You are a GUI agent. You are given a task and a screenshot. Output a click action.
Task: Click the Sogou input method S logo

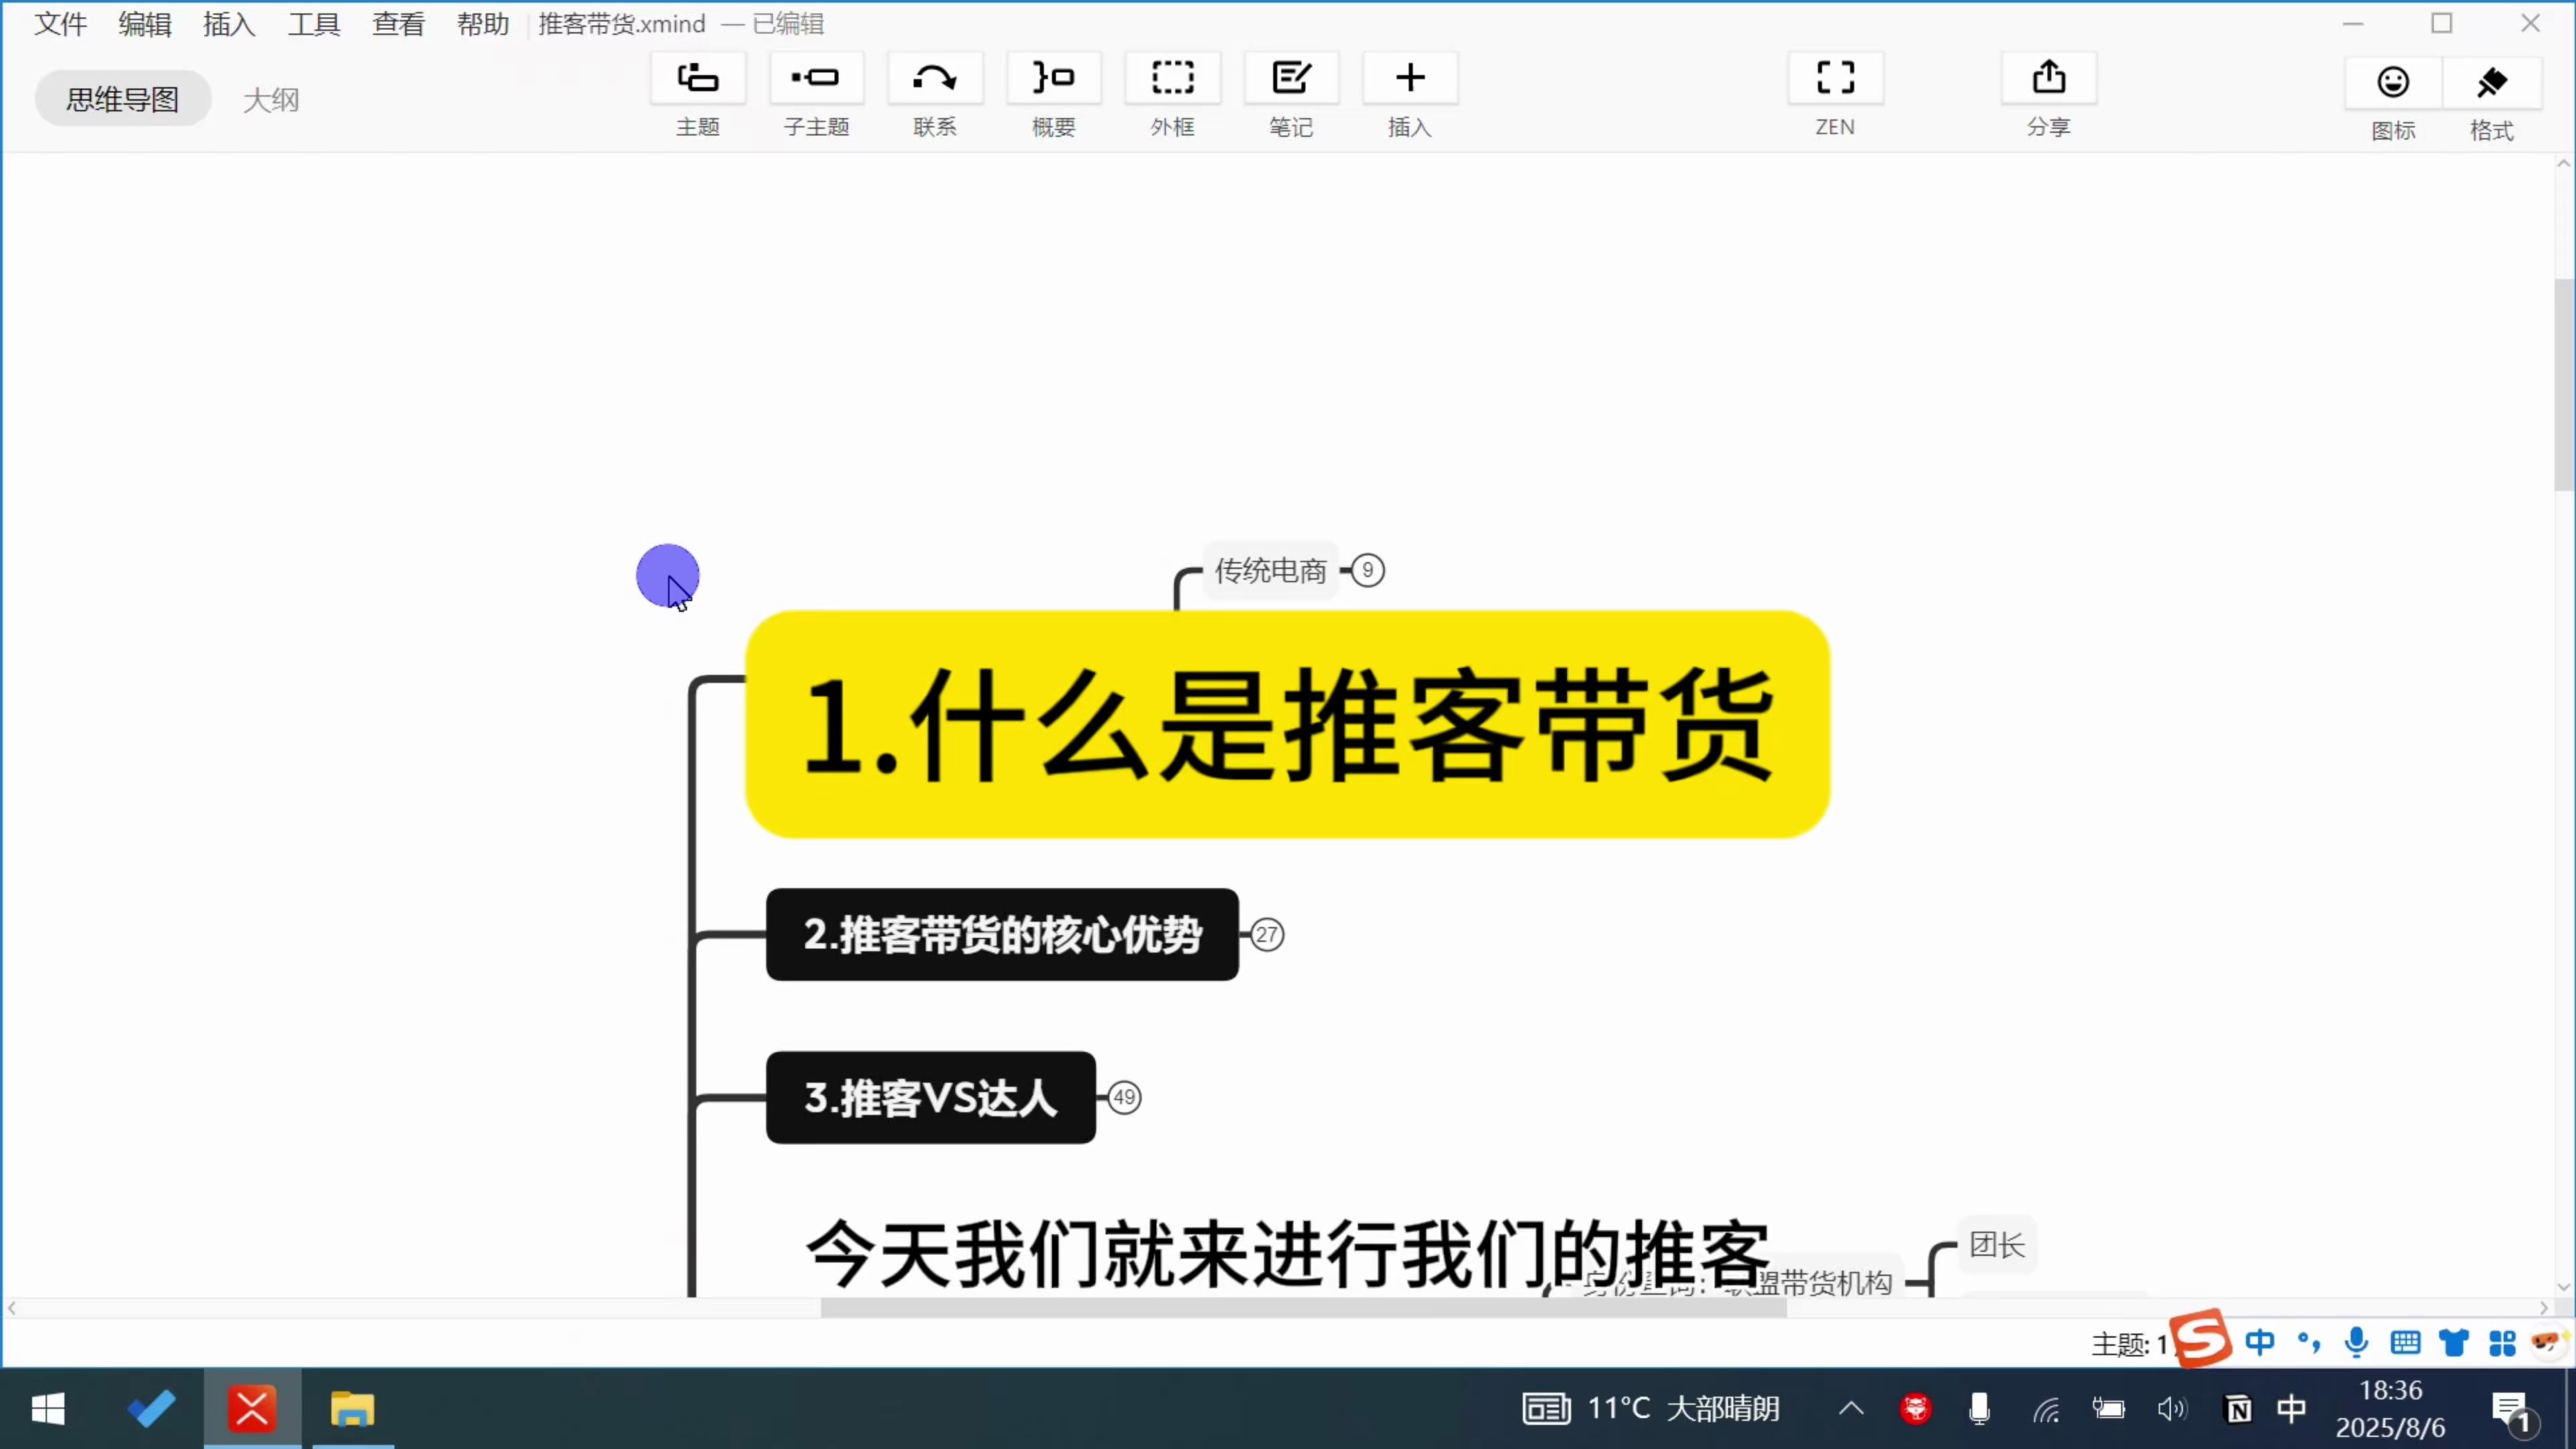[2202, 1338]
